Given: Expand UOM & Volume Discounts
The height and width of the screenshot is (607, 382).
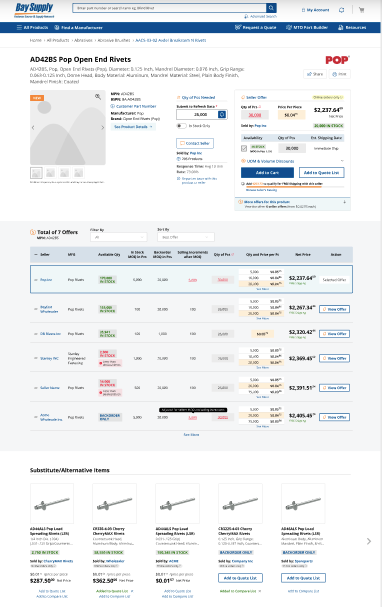Looking at the screenshot, I should pyautogui.click(x=293, y=161).
